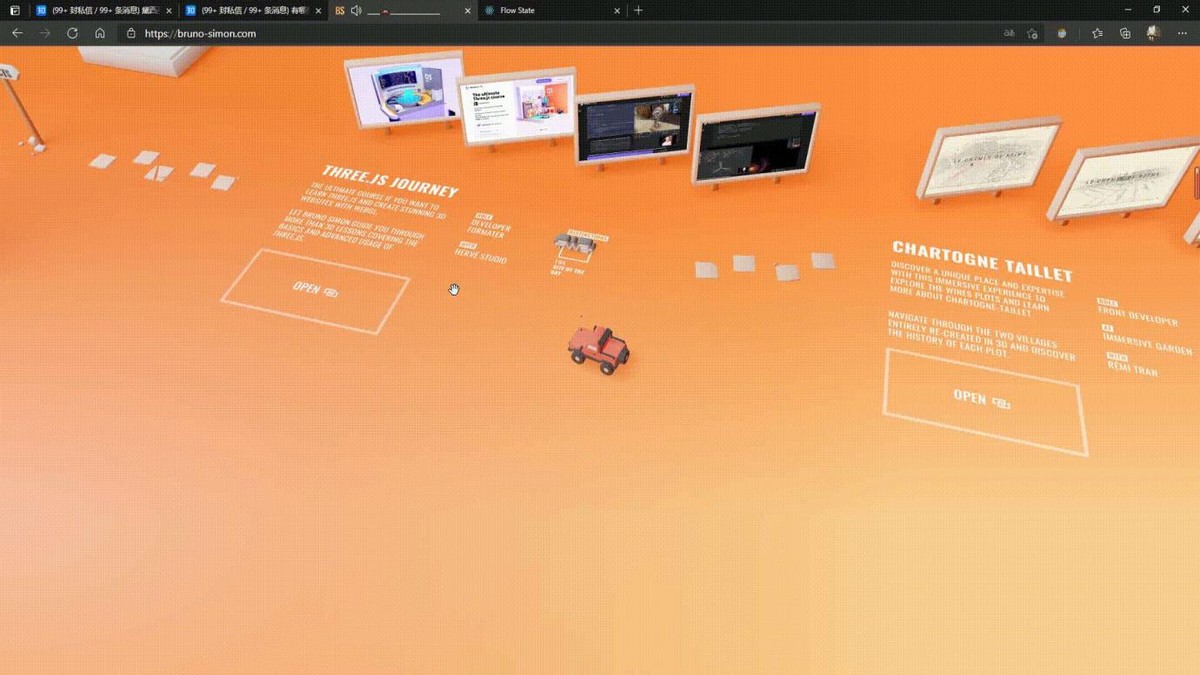Click OPEN under Three.js Journey
Image resolution: width=1200 pixels, height=675 pixels.
[x=315, y=290]
